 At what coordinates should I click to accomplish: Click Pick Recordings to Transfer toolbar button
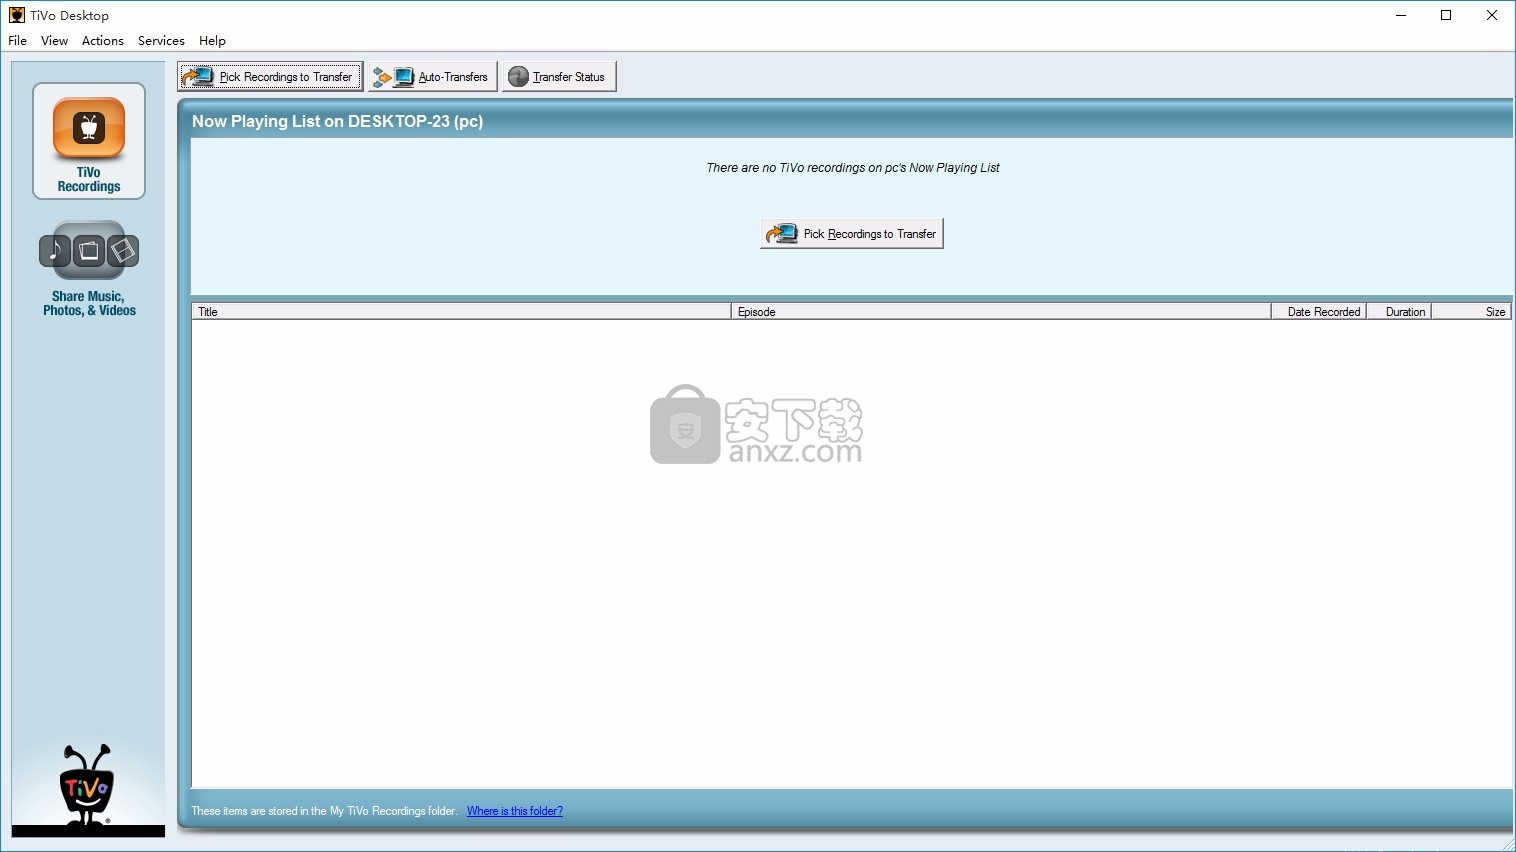click(x=270, y=77)
